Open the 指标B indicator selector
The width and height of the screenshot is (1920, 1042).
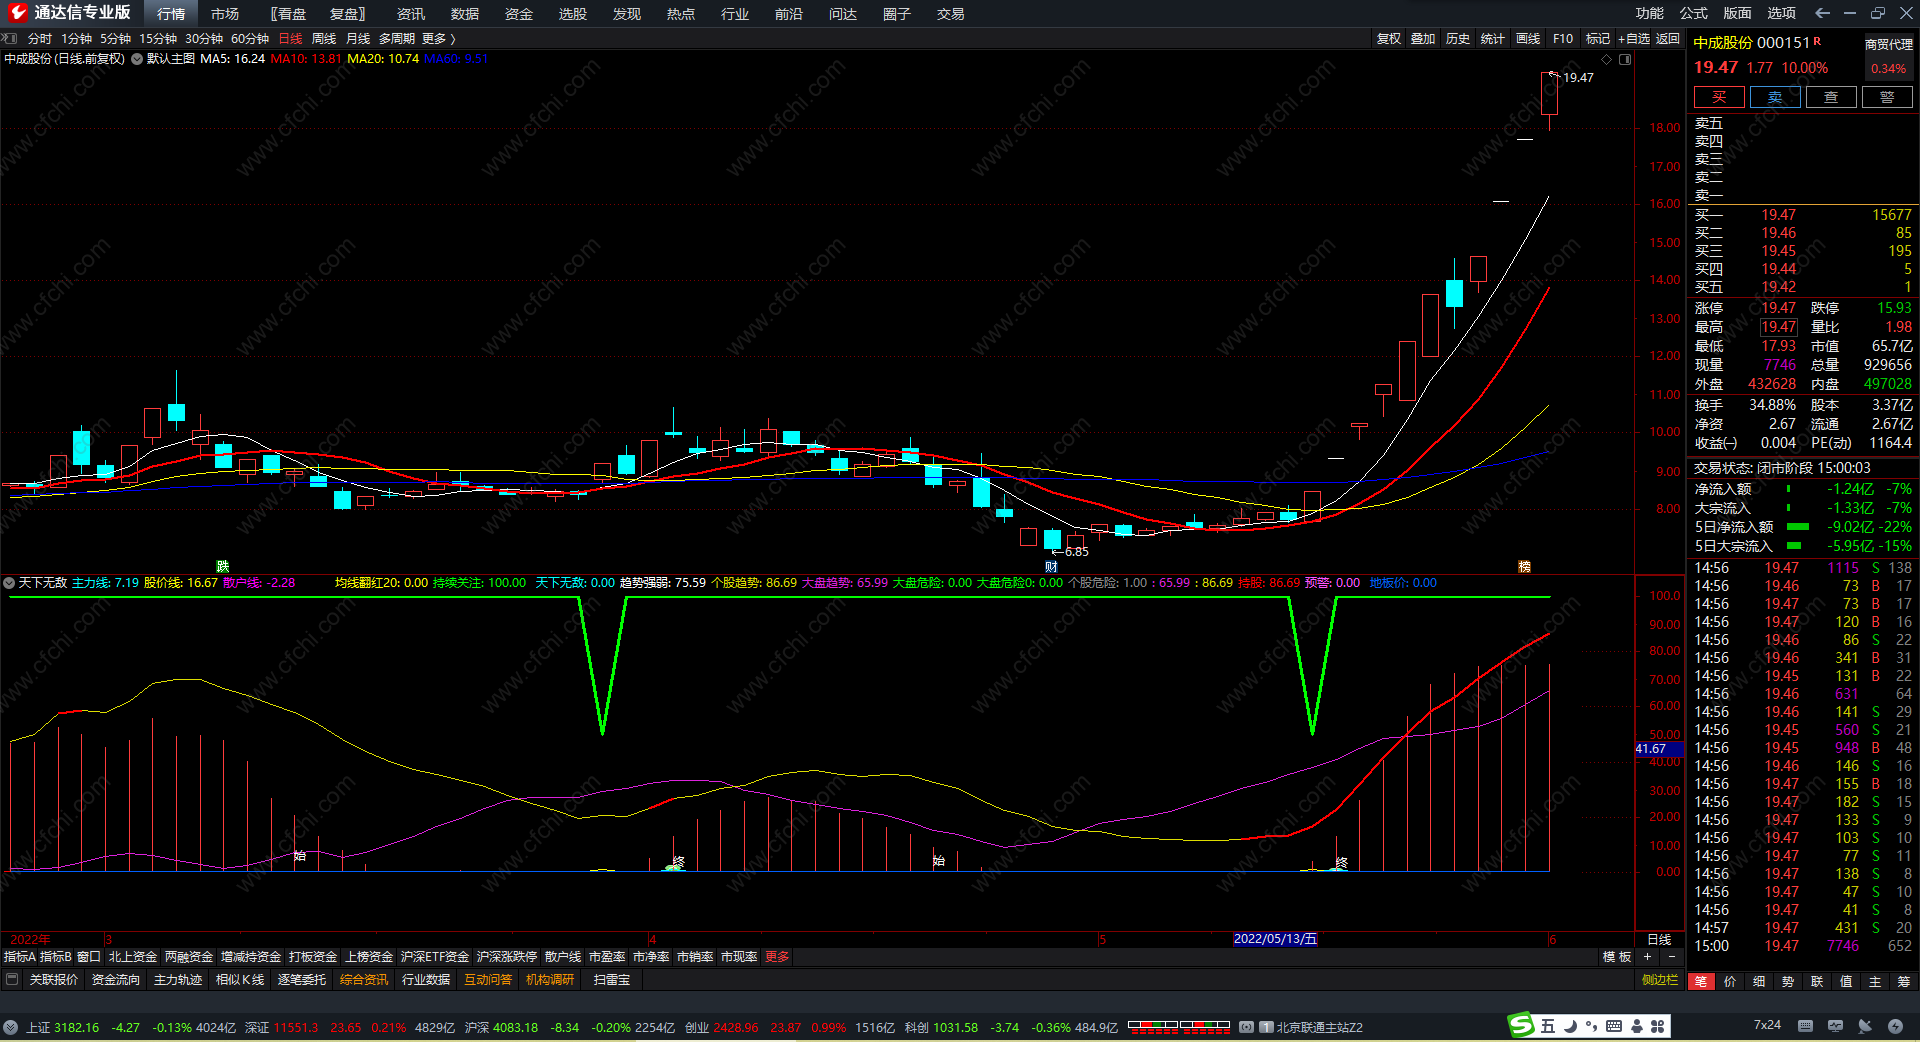click(56, 957)
